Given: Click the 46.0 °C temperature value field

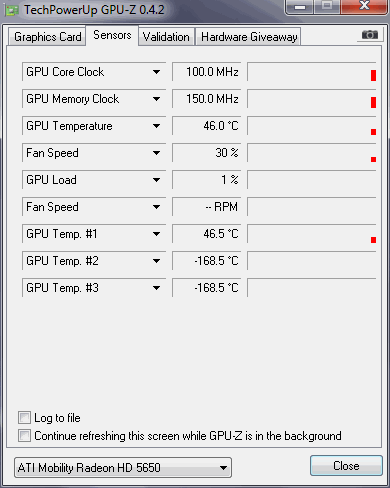Looking at the screenshot, I should (207, 126).
